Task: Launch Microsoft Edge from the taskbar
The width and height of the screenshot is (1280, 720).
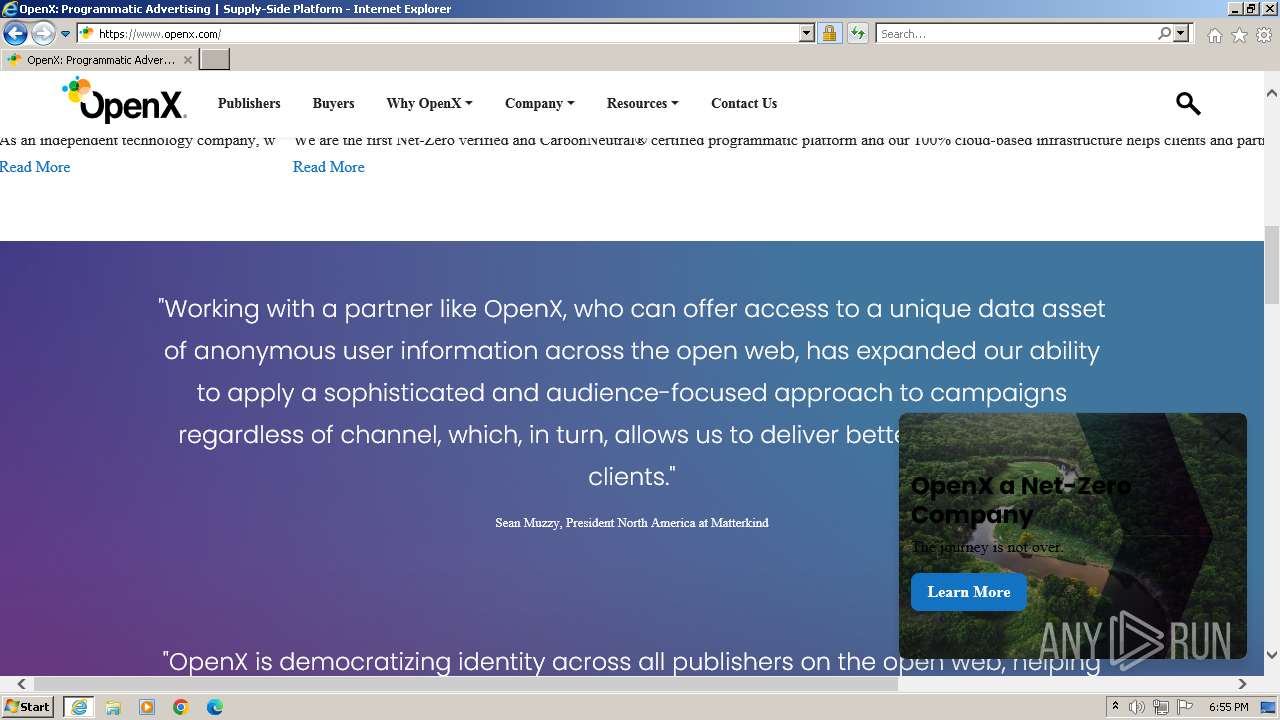Action: (x=215, y=707)
